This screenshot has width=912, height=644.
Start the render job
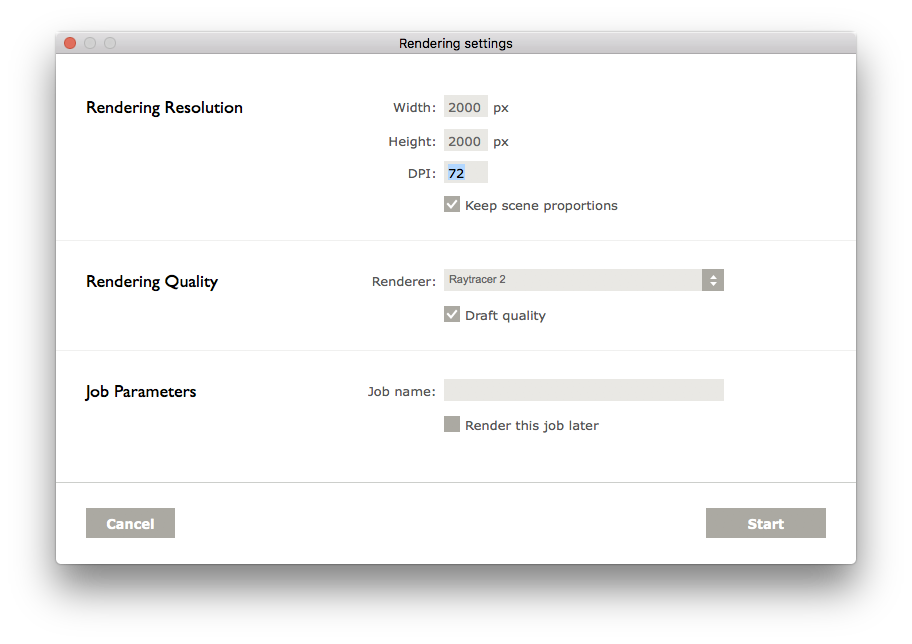pyautogui.click(x=765, y=523)
